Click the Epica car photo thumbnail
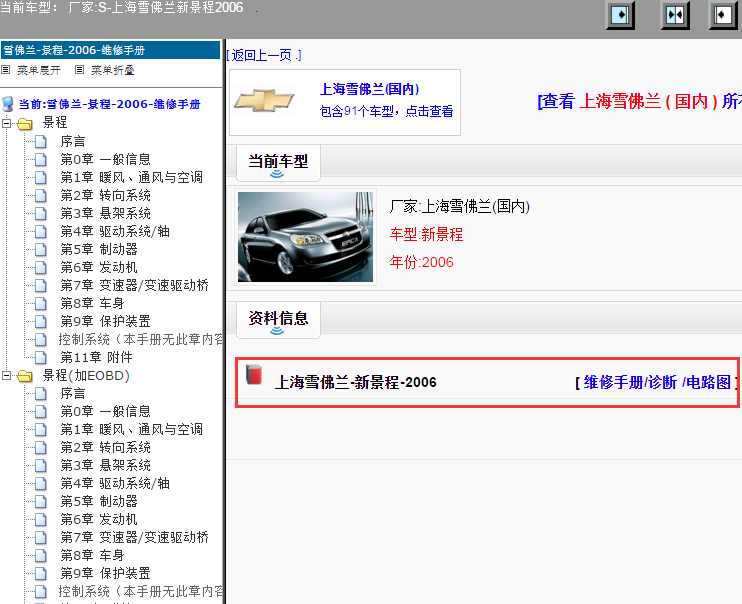This screenshot has height=604, width=742. click(x=305, y=237)
